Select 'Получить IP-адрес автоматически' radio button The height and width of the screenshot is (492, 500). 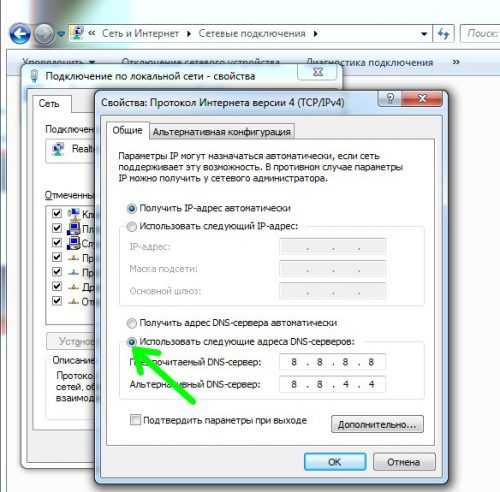132,209
